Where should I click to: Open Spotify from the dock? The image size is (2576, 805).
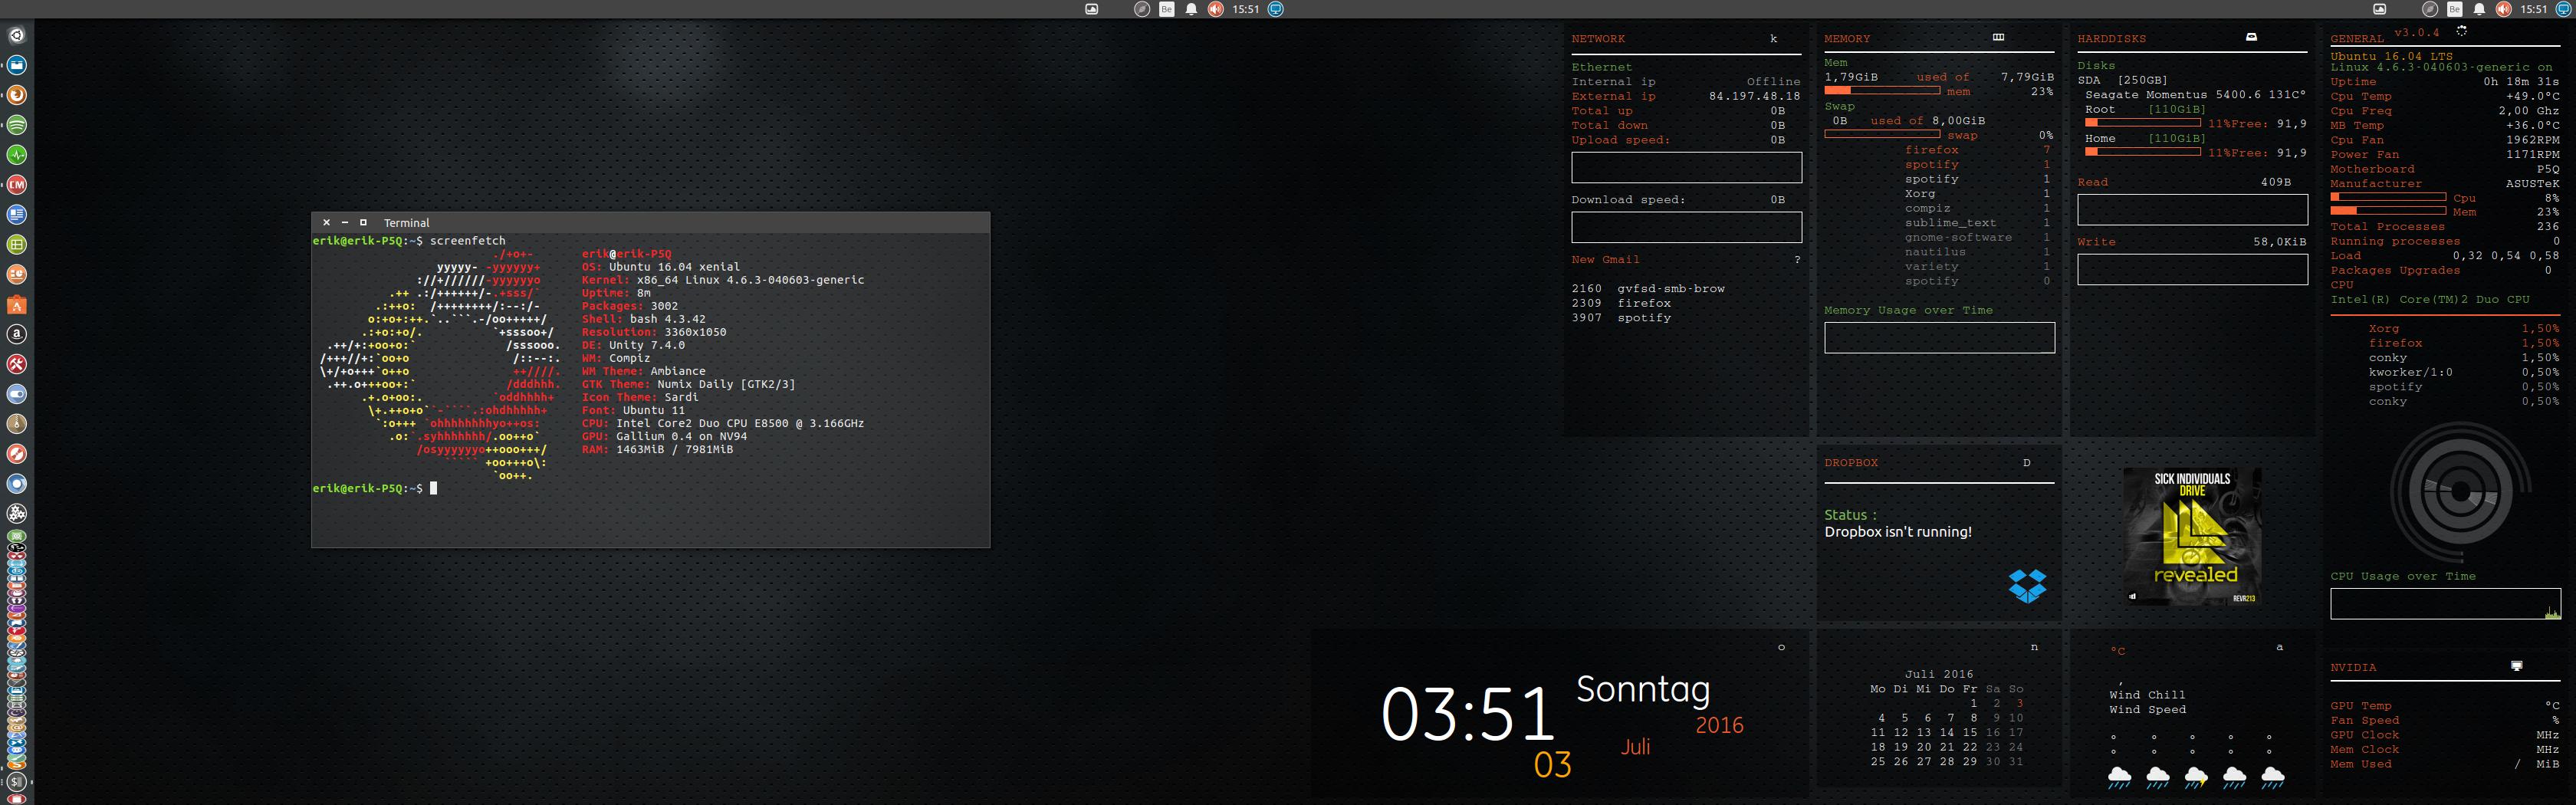(17, 125)
